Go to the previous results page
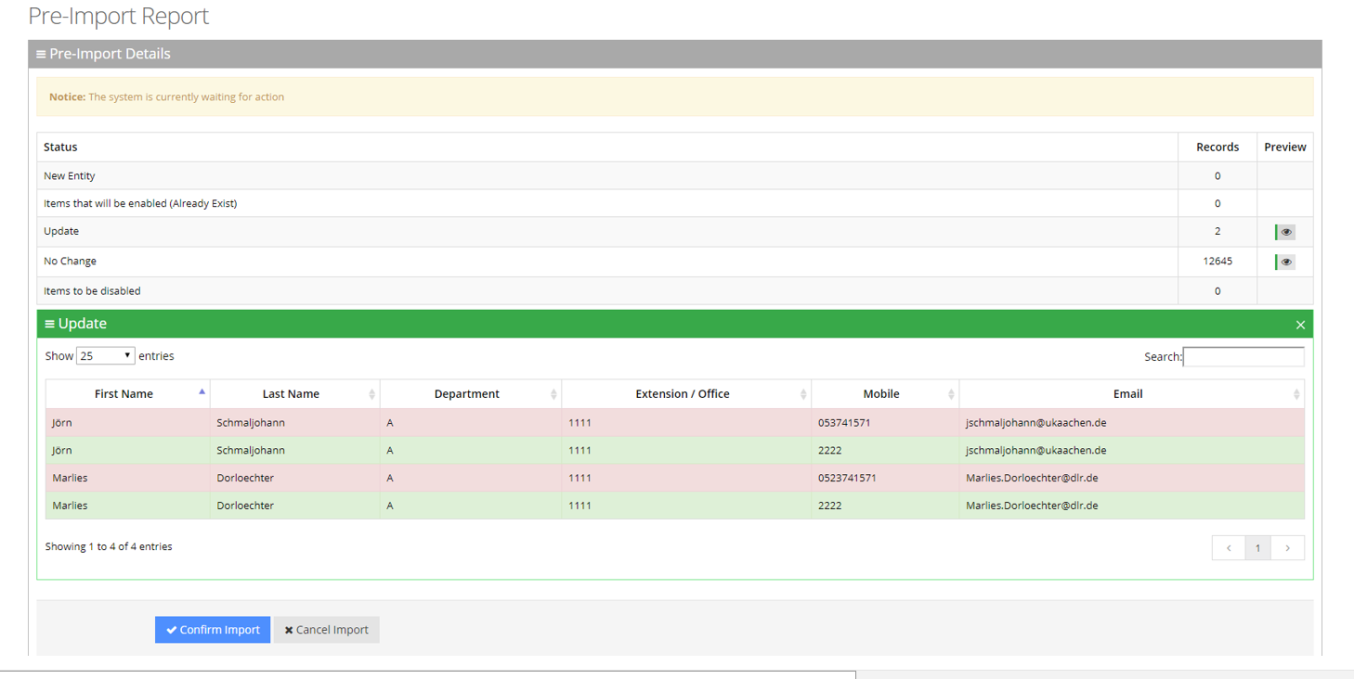 point(1228,548)
